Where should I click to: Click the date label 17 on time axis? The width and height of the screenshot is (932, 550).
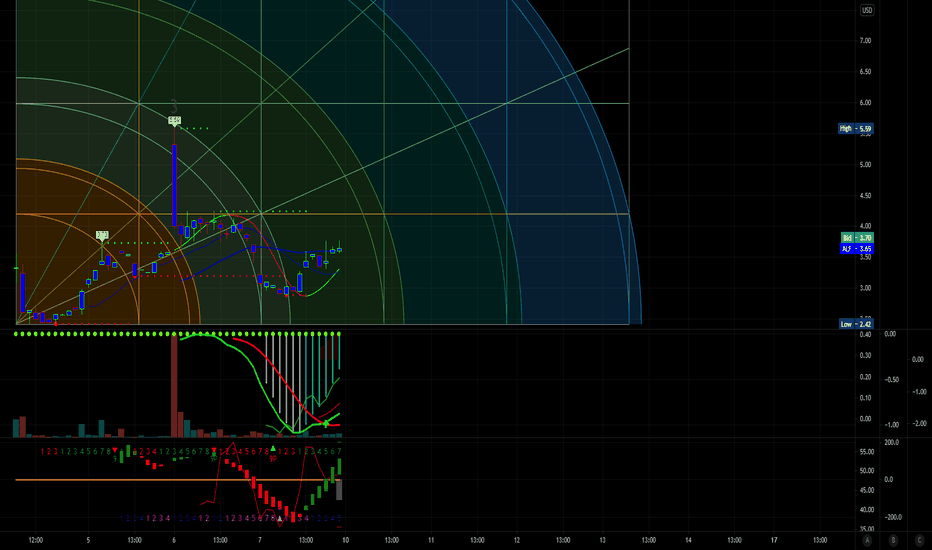click(774, 540)
